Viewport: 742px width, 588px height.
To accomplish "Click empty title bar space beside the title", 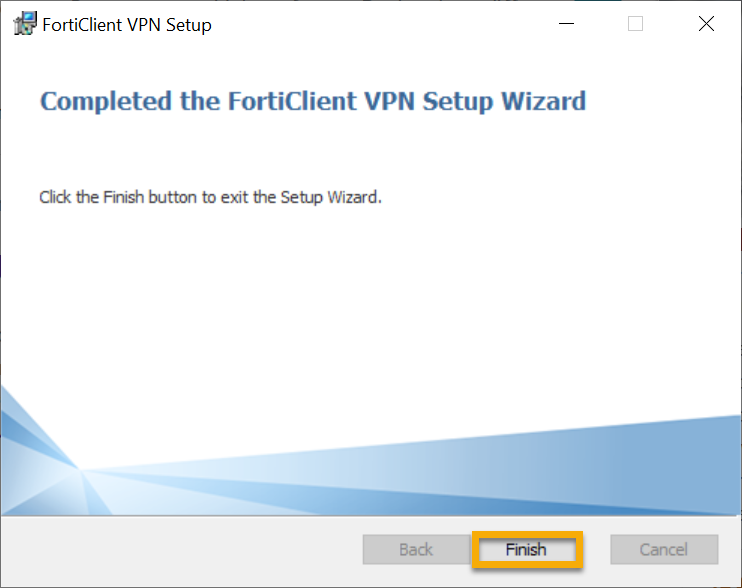I will click(380, 25).
